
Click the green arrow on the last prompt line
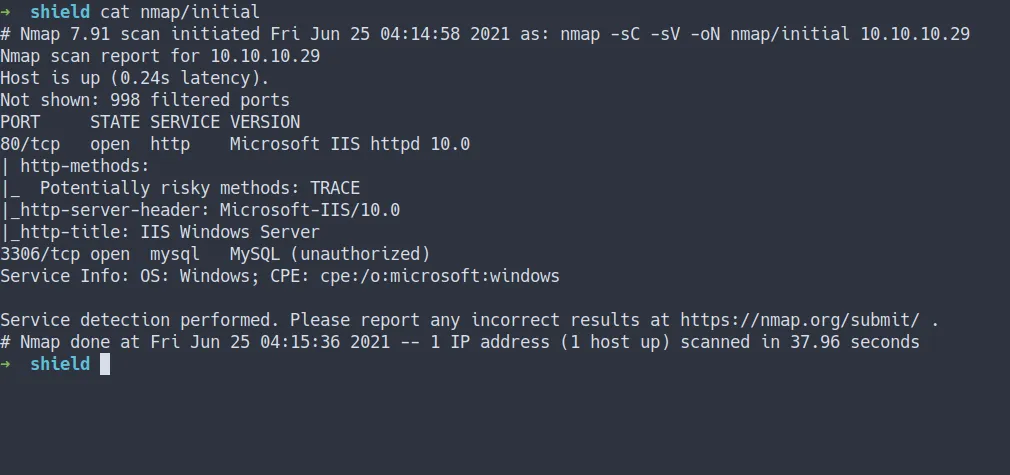coord(6,365)
